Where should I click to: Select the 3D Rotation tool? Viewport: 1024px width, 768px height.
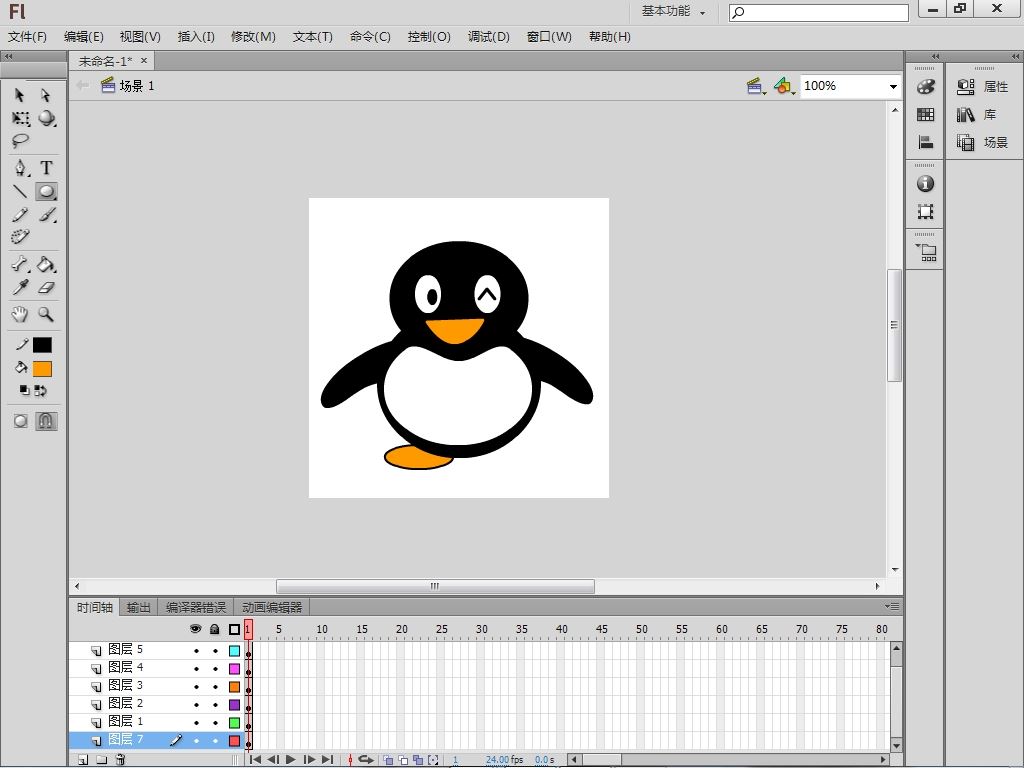coord(46,118)
